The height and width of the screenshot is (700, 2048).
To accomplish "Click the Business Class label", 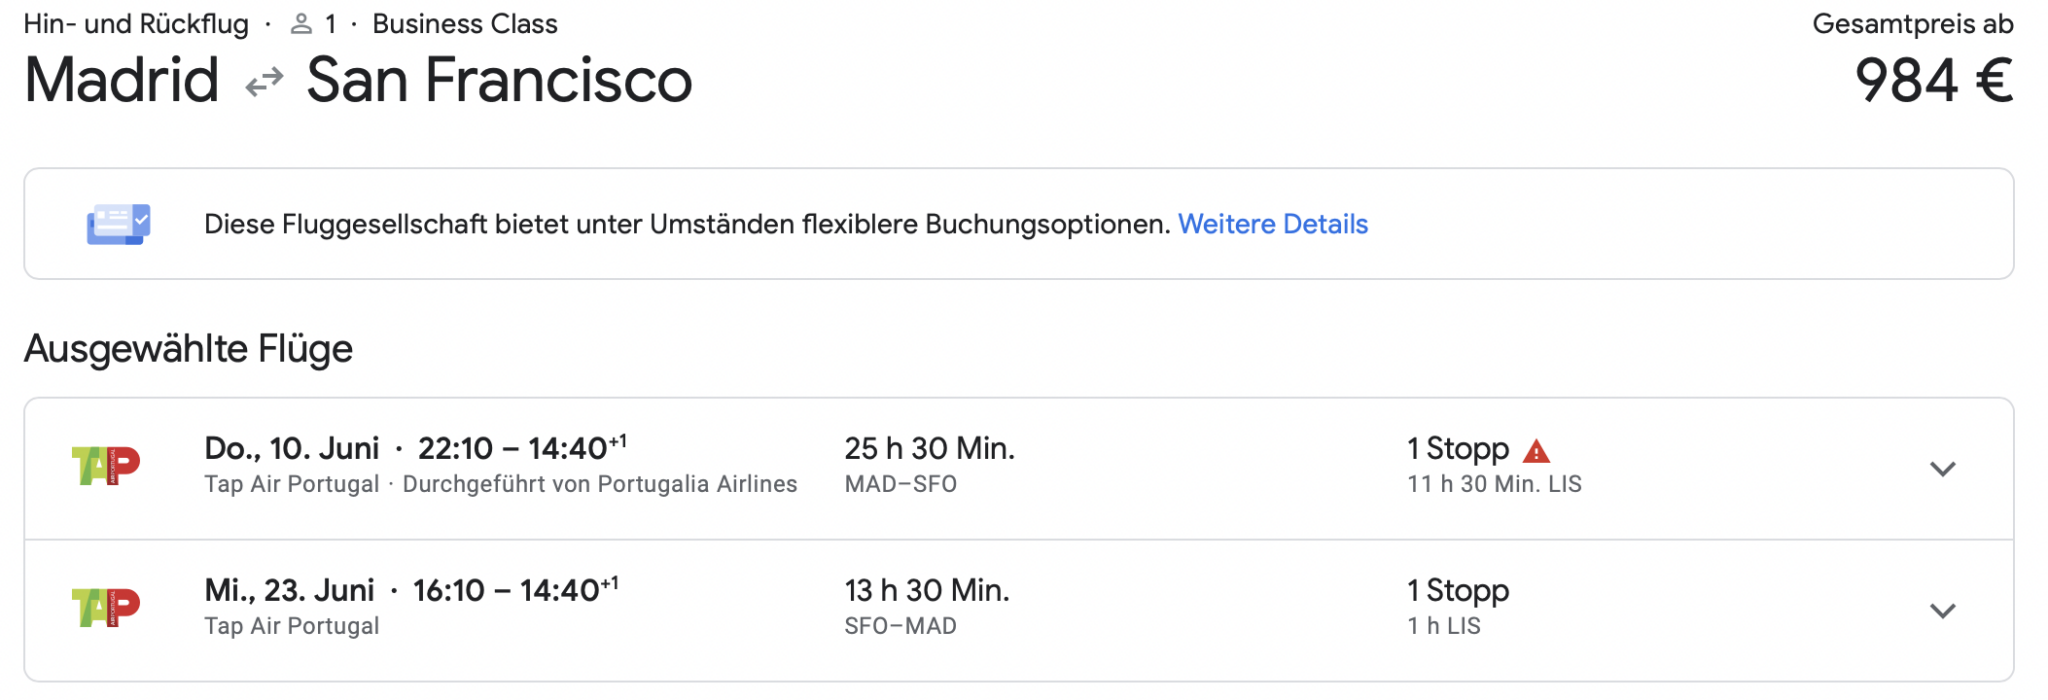I will click(x=465, y=24).
